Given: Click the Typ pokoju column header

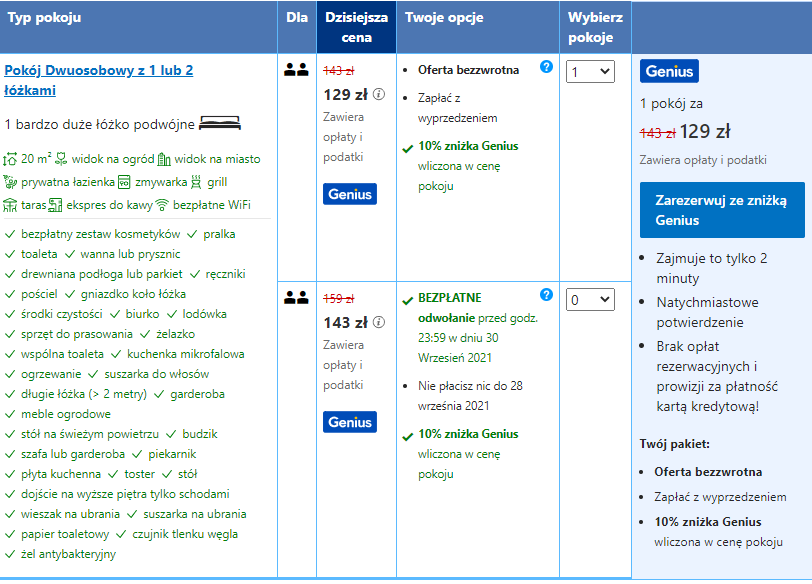Looking at the screenshot, I should point(138,27).
